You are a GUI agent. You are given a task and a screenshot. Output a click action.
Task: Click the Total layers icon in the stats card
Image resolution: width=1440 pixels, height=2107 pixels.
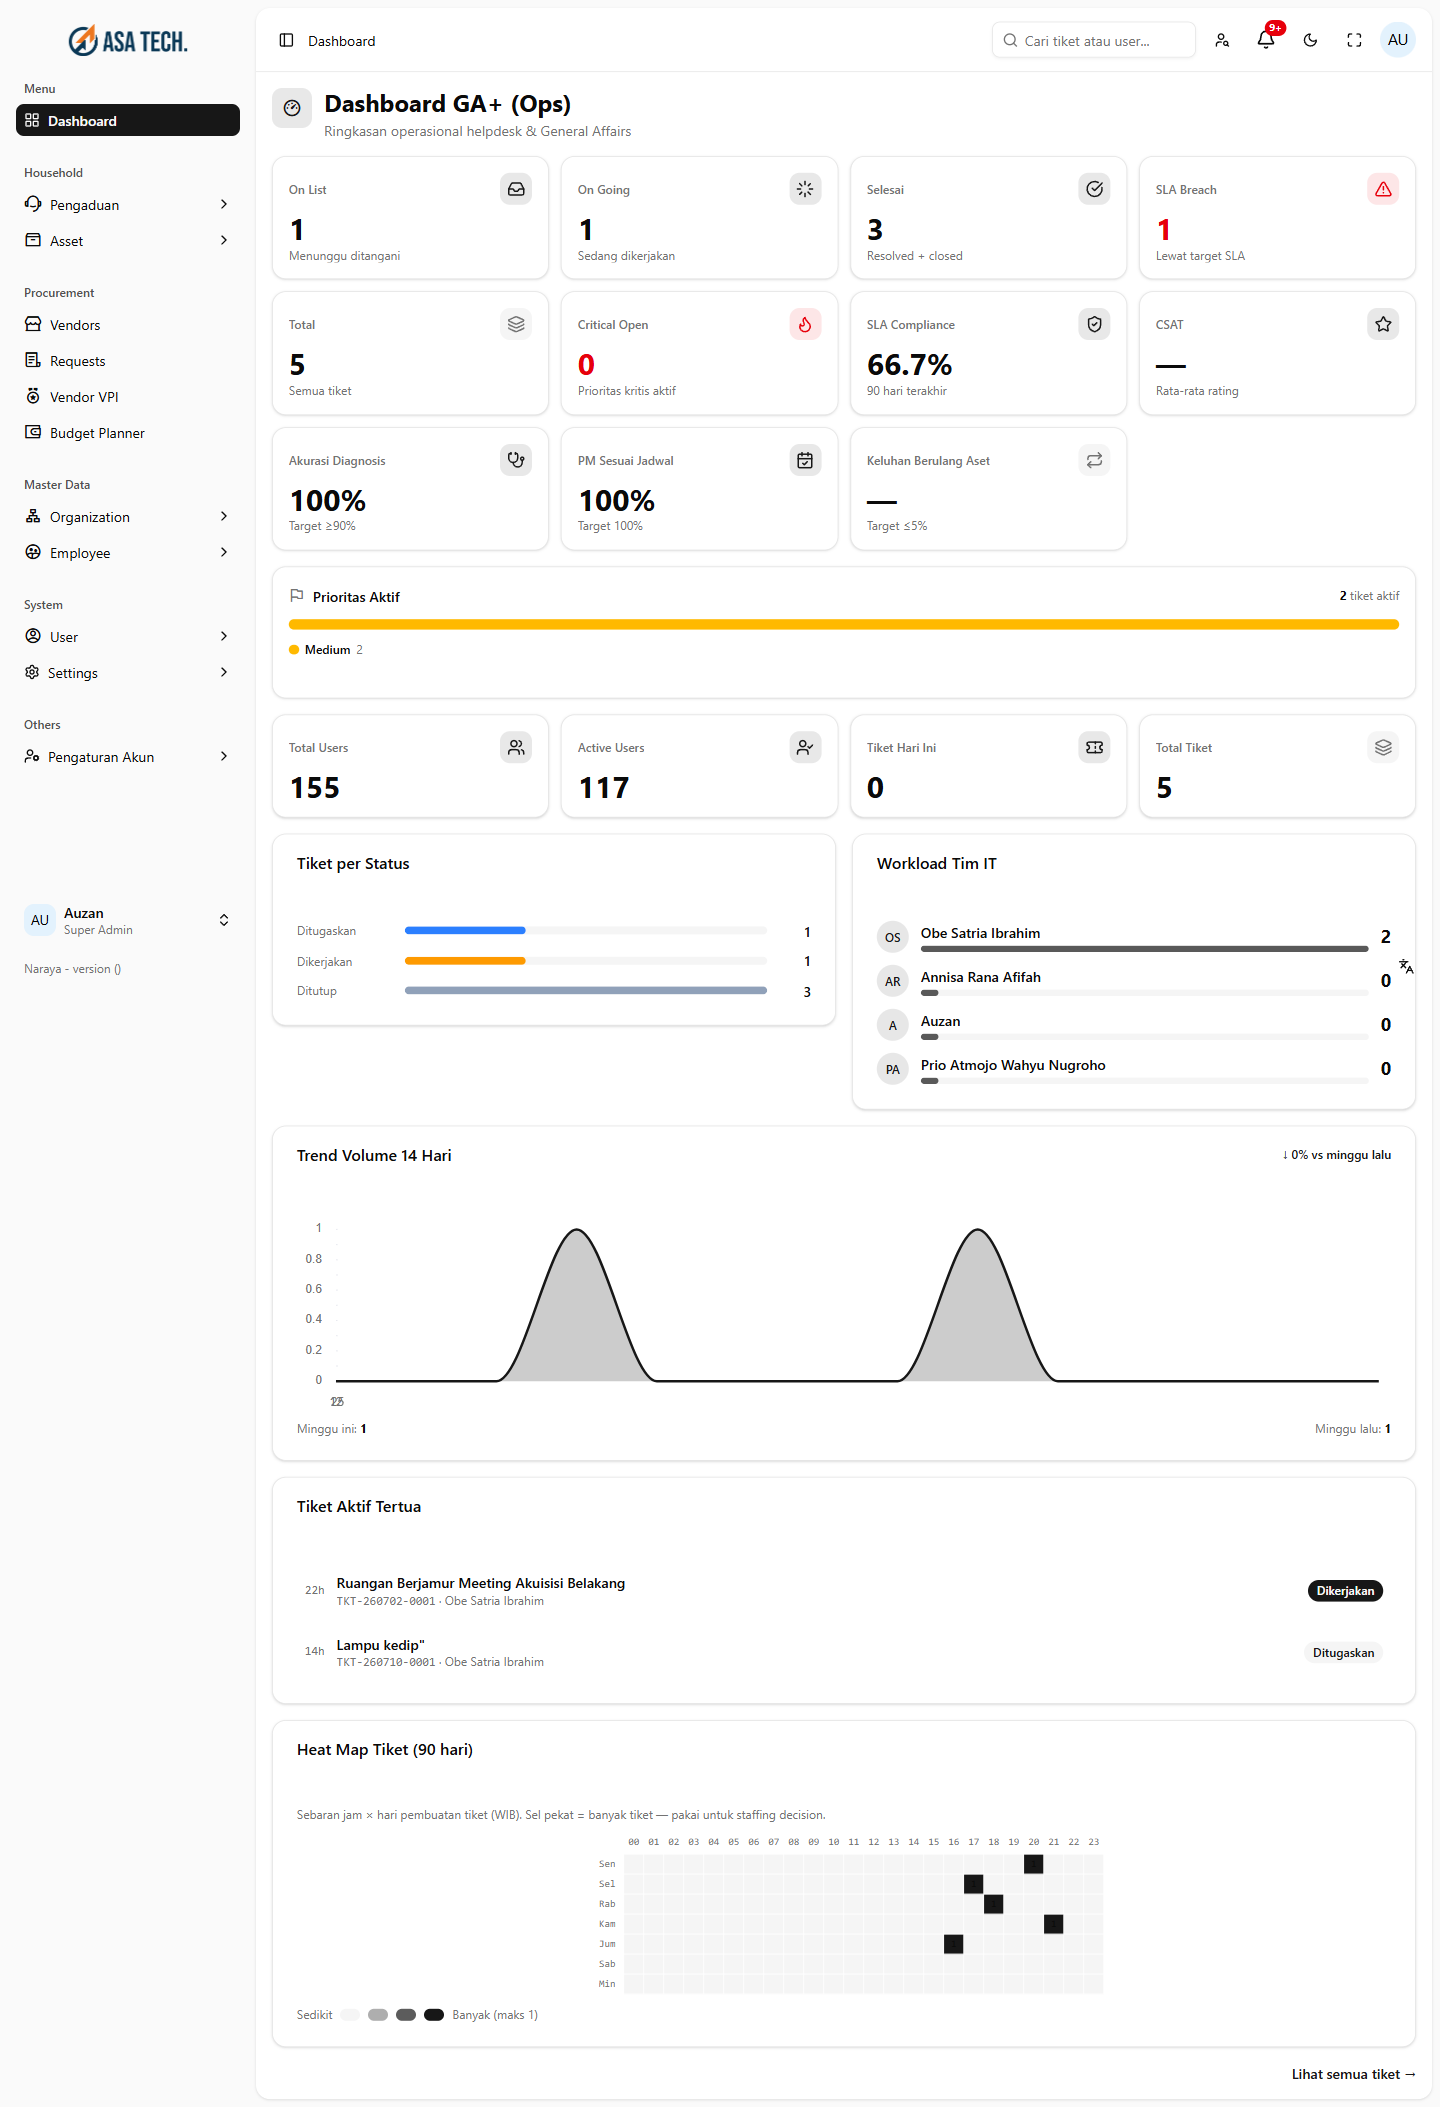coord(516,324)
